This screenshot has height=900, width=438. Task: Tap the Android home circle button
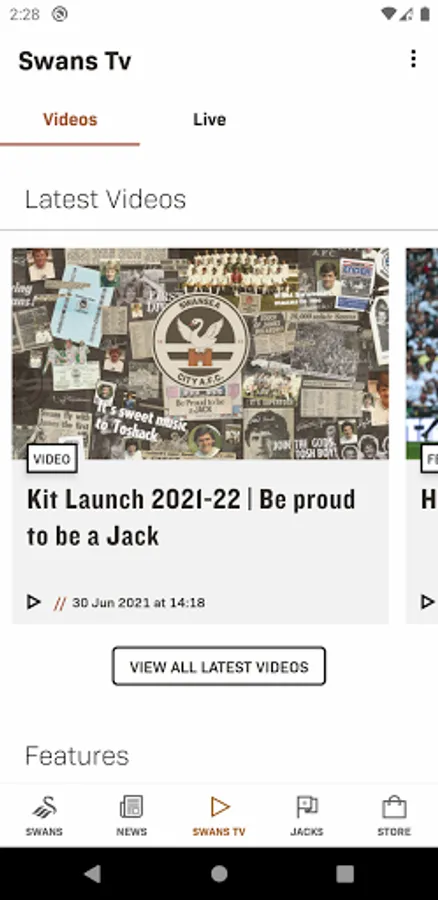click(x=219, y=874)
